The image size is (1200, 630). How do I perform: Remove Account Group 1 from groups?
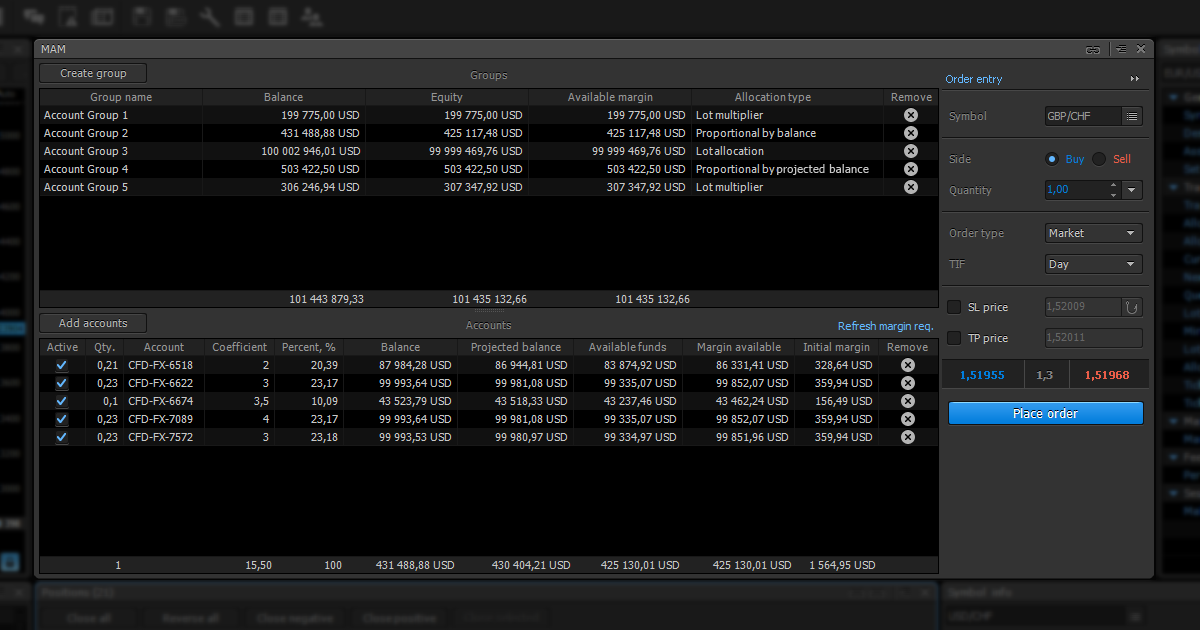pos(910,115)
